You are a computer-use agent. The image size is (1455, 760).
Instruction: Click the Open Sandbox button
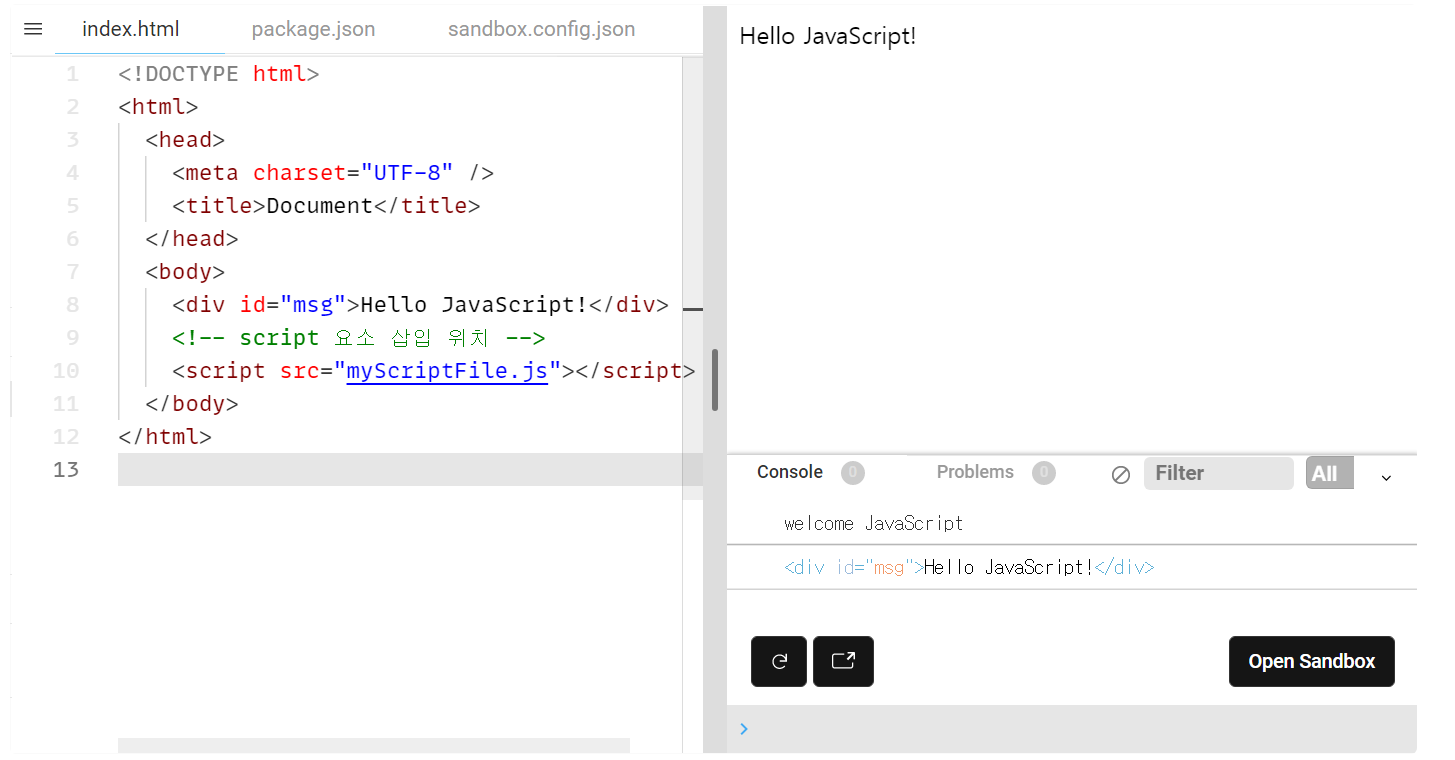tap(1311, 661)
